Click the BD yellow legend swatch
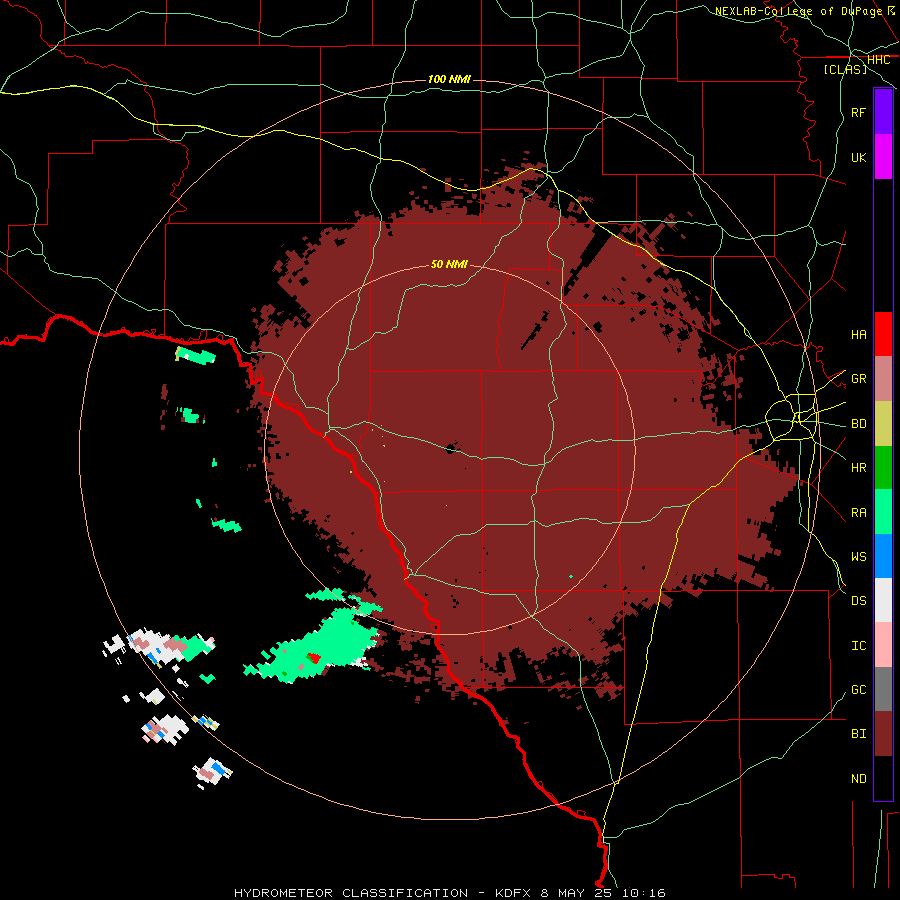The image size is (900, 900). coord(883,424)
